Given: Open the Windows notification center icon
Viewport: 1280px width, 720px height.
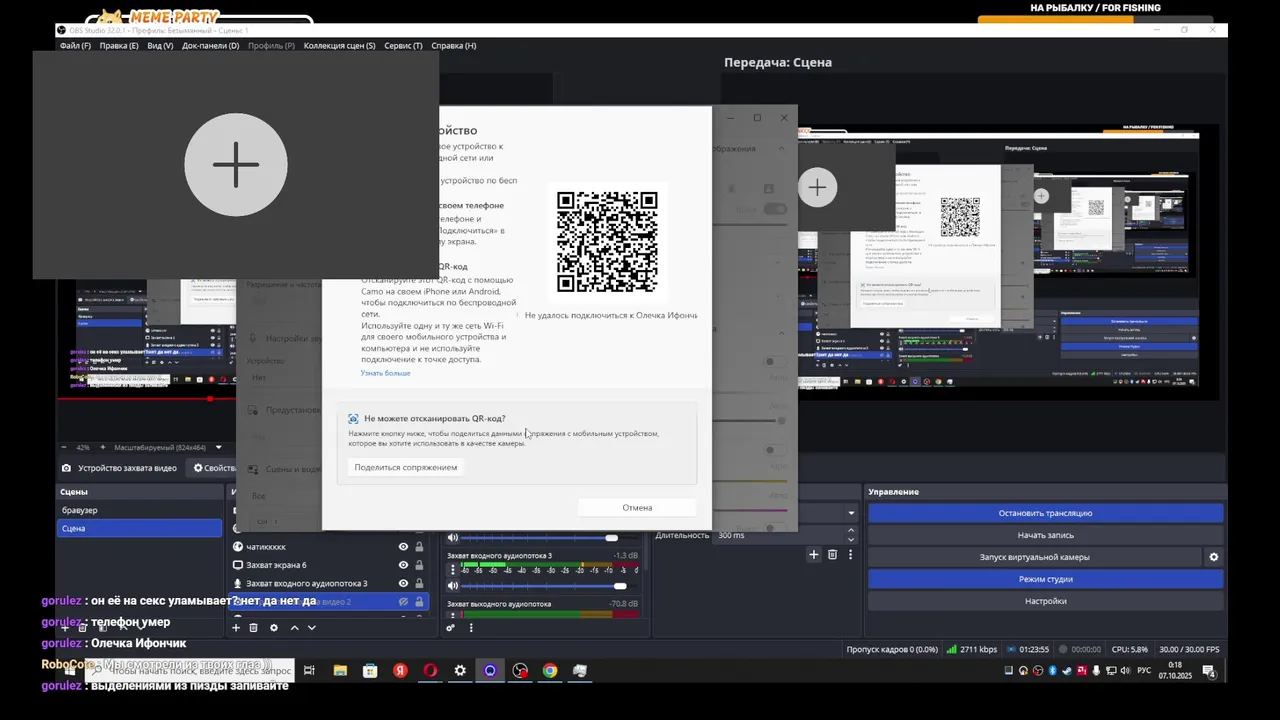Looking at the screenshot, I should pos(1209,671).
